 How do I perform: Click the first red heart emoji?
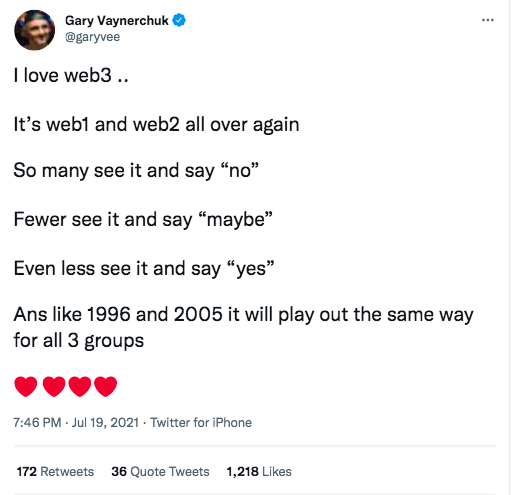(26, 386)
